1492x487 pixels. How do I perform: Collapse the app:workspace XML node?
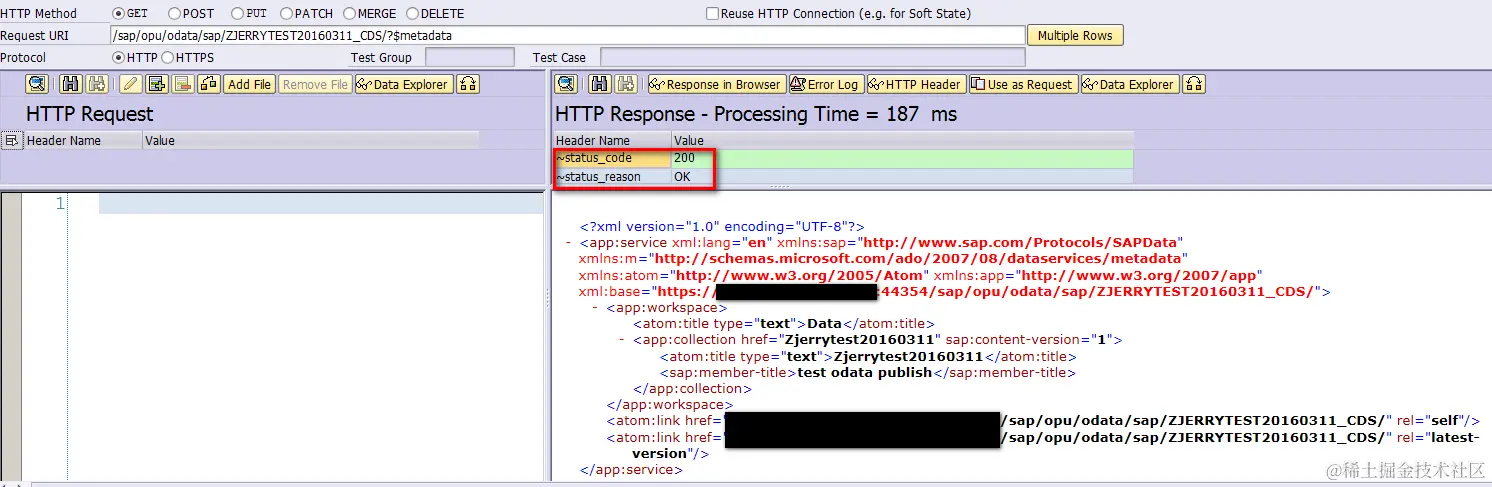click(595, 308)
